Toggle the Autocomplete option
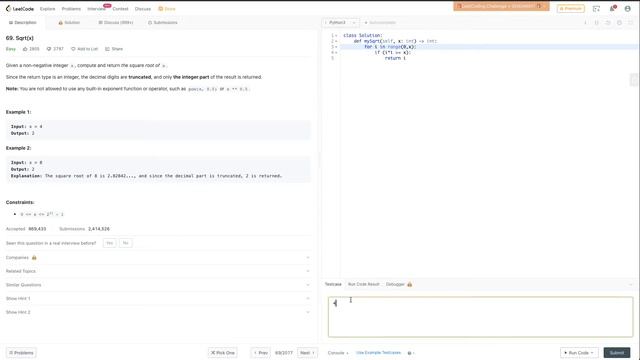This screenshot has height=360, width=640. click(x=380, y=22)
